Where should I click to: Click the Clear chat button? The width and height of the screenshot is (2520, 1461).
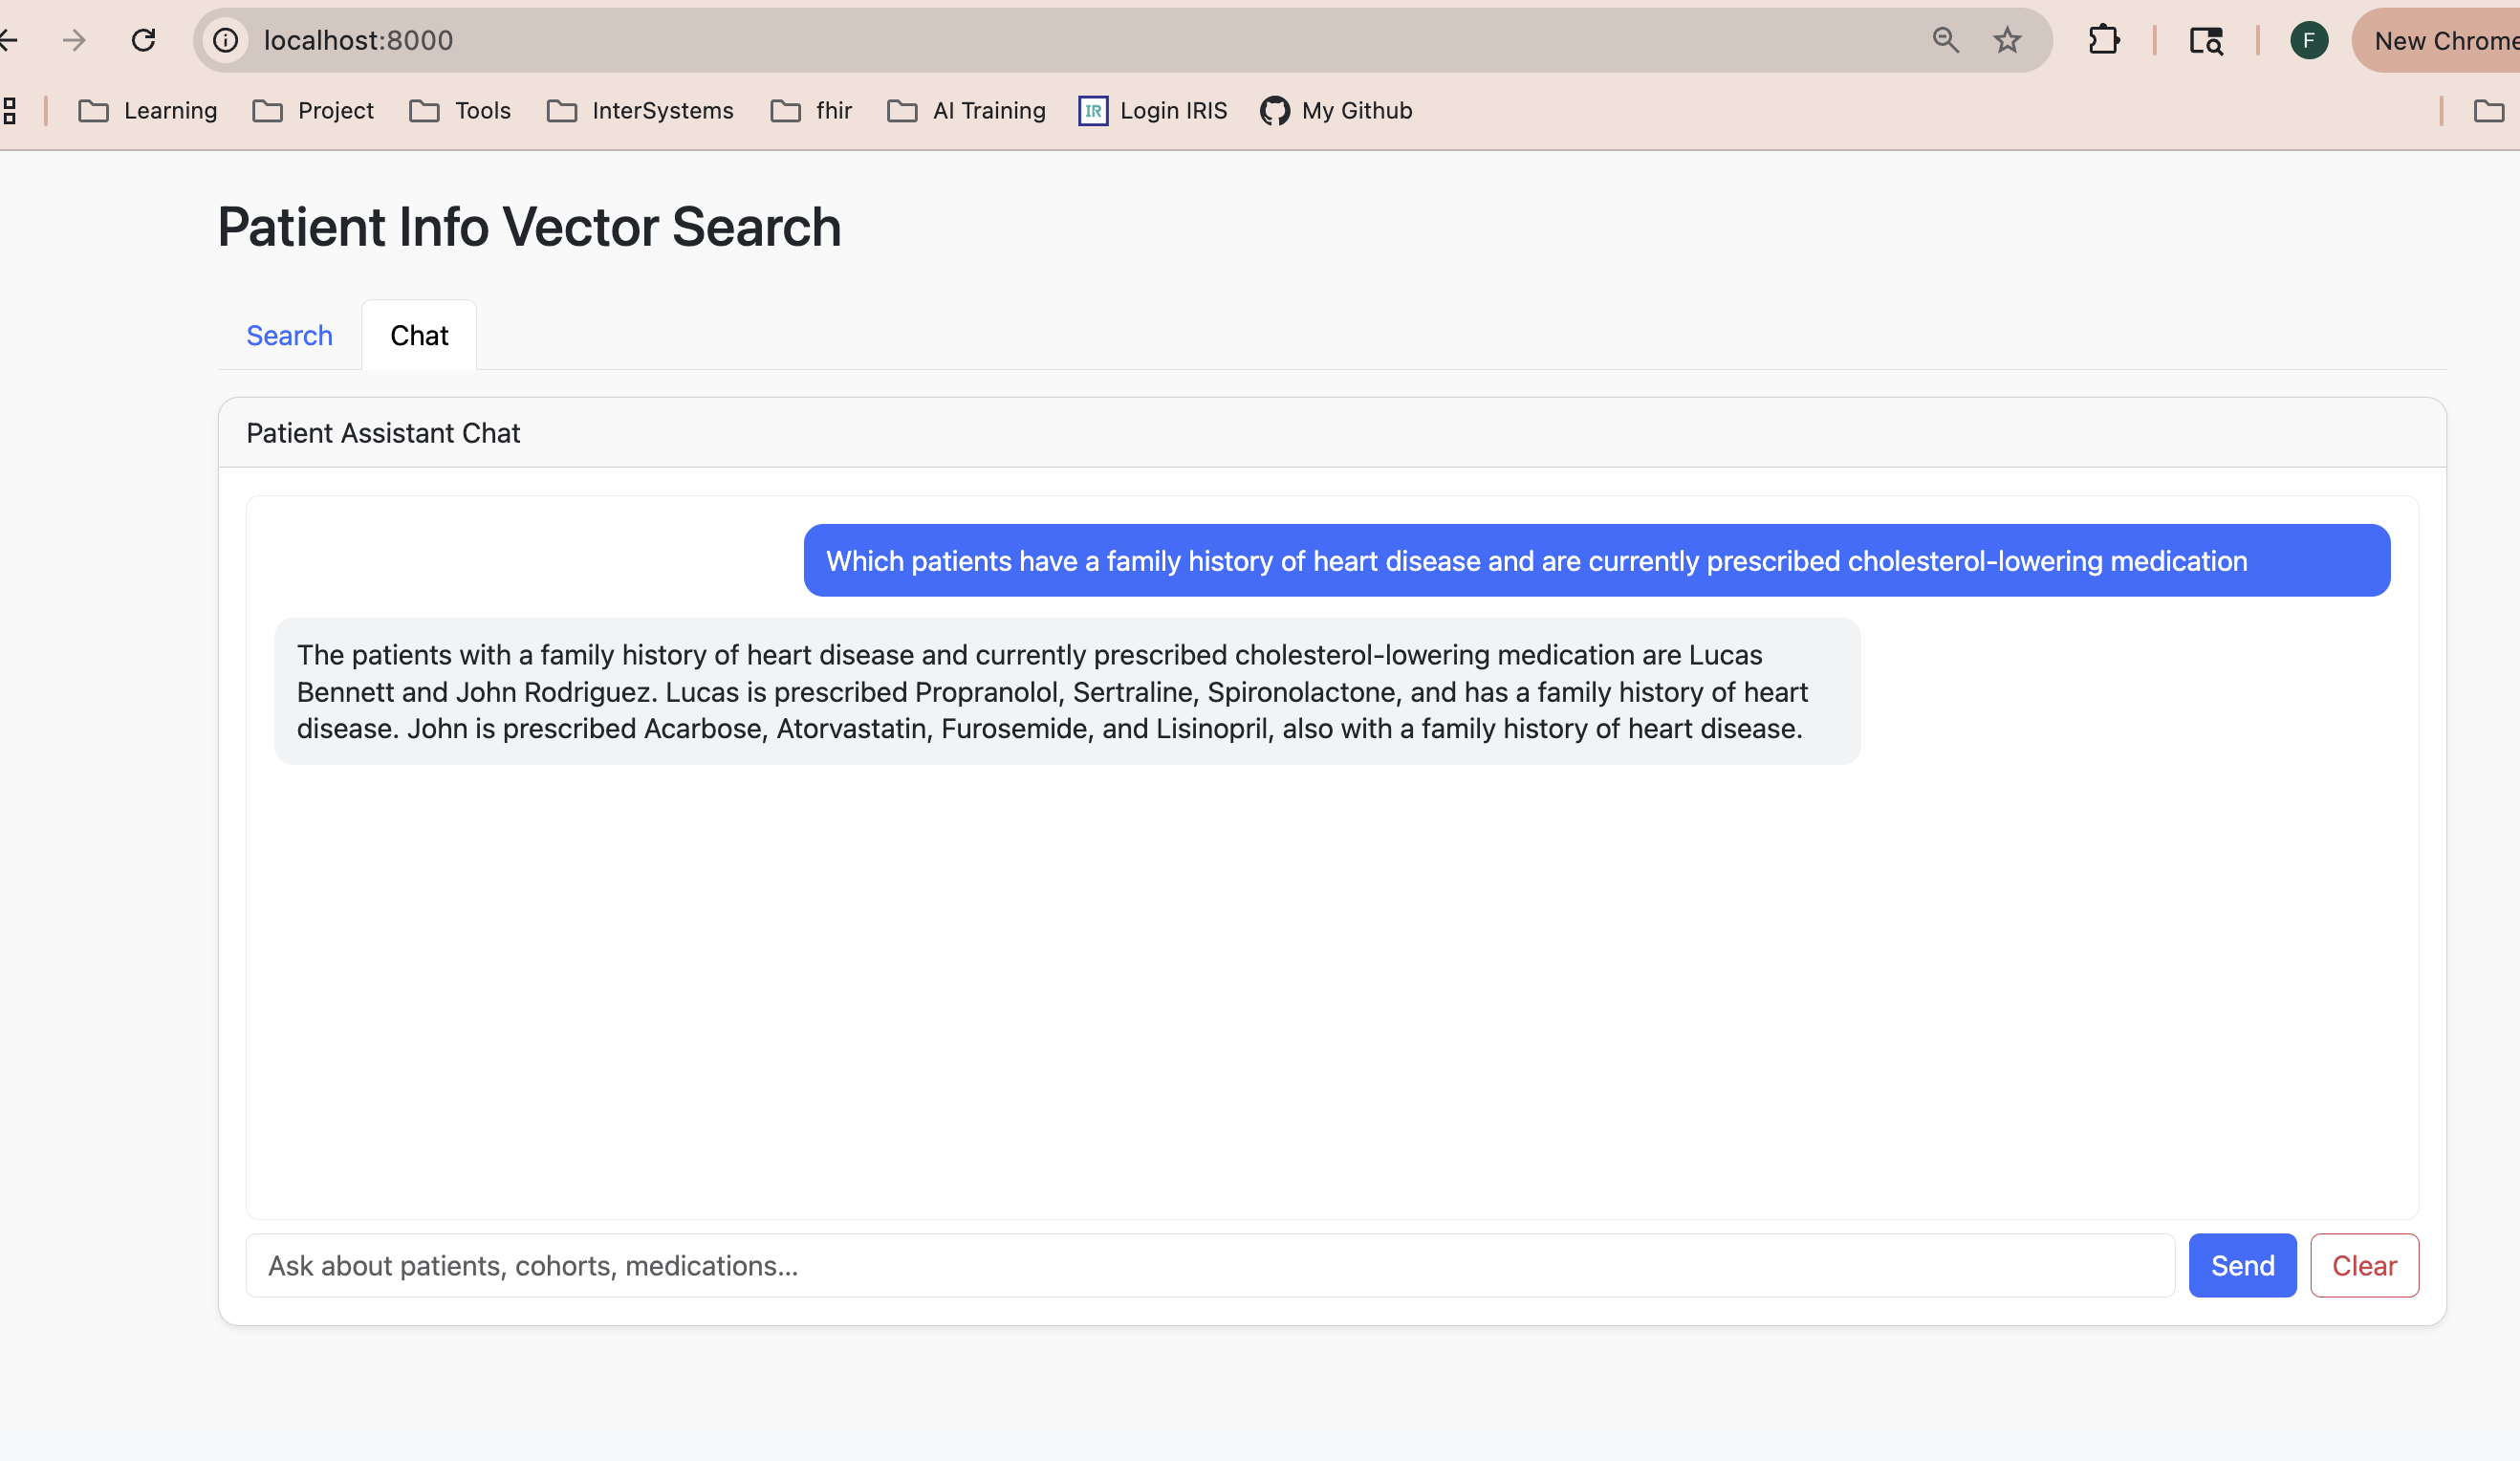click(2363, 1266)
